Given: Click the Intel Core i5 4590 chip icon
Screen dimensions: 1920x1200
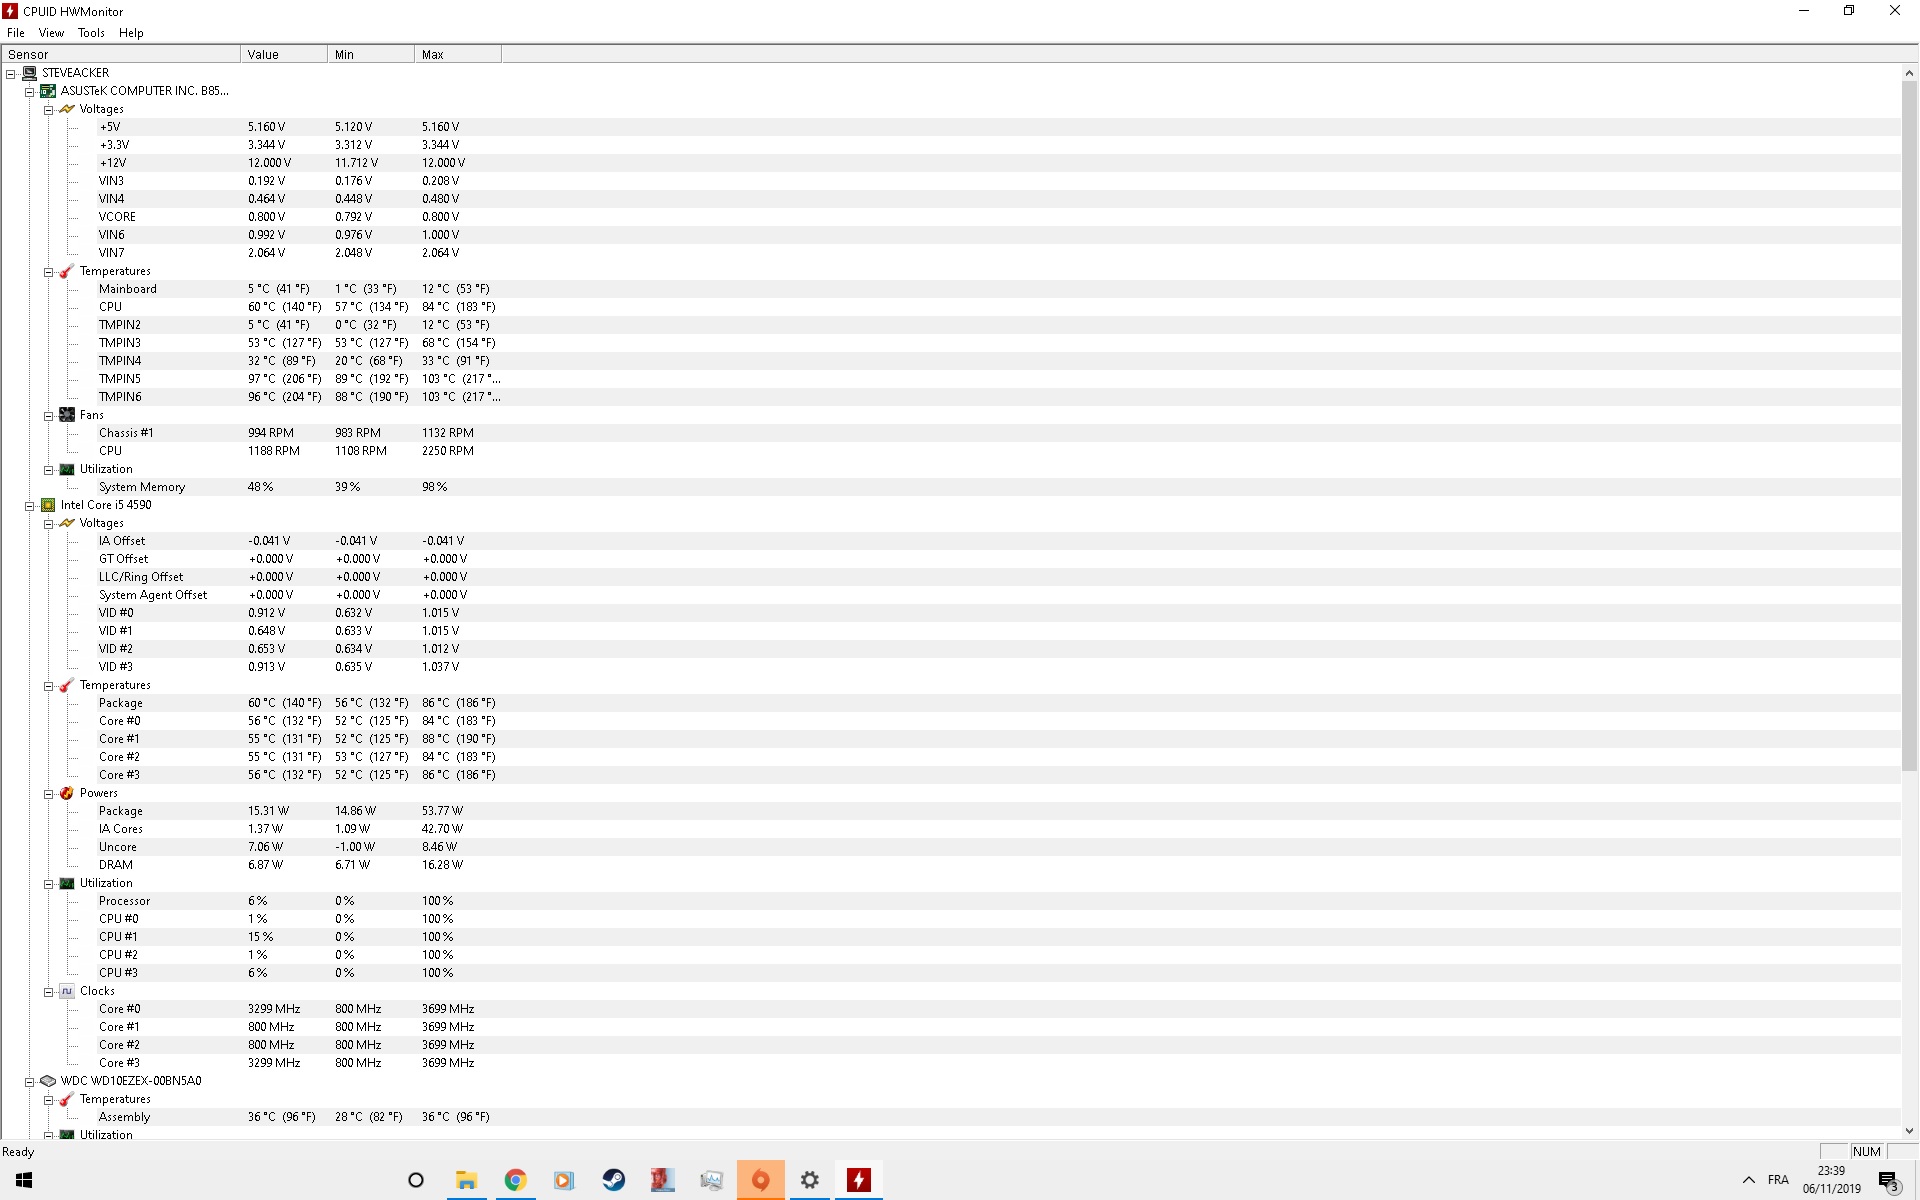Looking at the screenshot, I should (48, 505).
